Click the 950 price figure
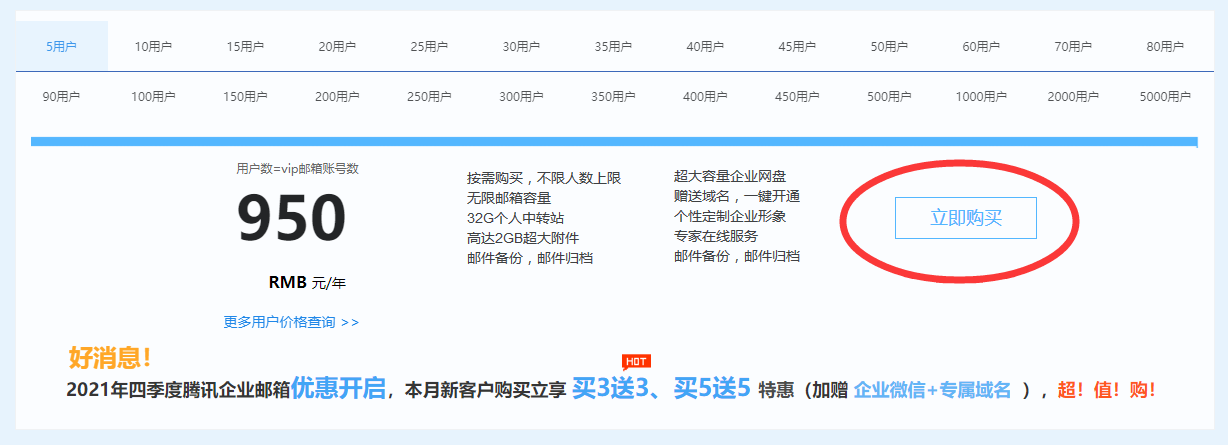The height and width of the screenshot is (445, 1228). [x=291, y=217]
